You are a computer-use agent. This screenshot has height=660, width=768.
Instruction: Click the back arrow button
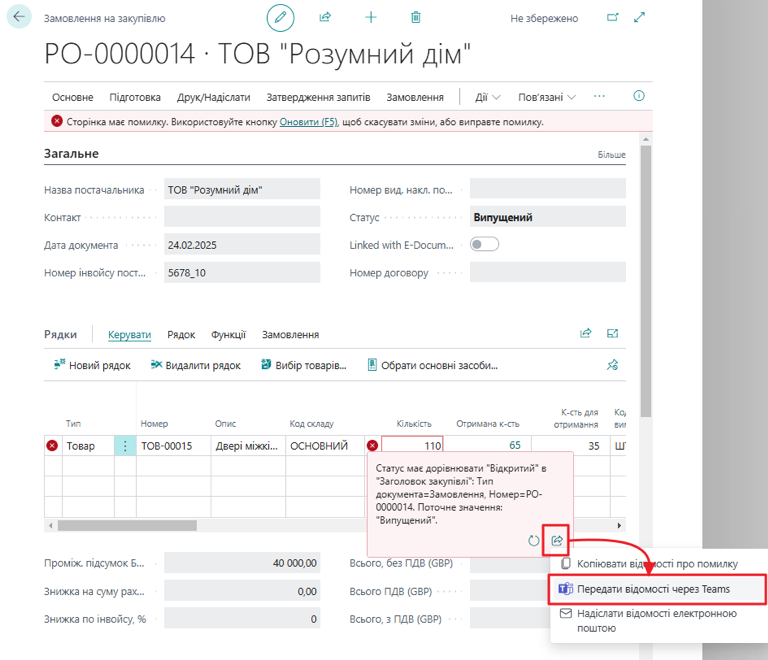point(19,17)
